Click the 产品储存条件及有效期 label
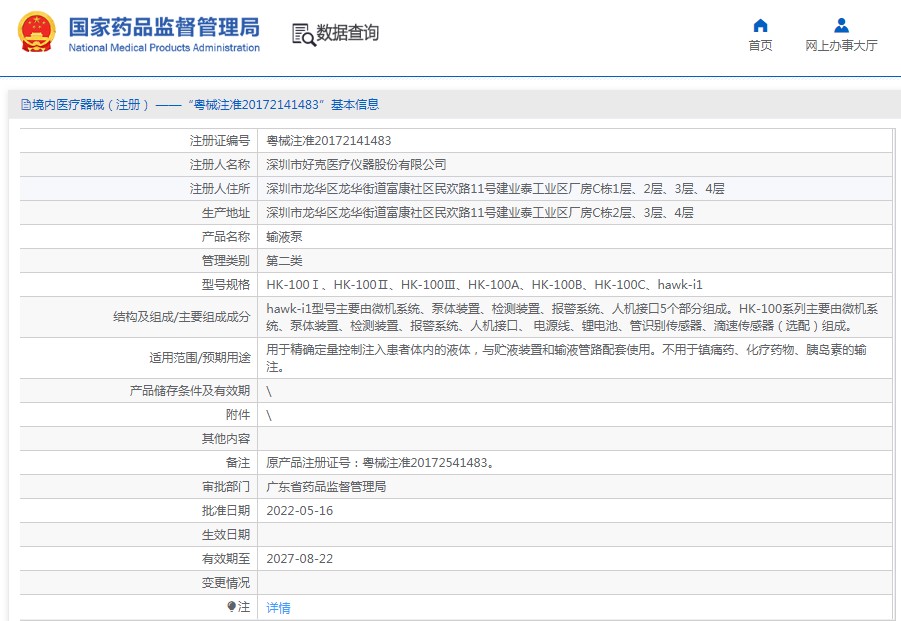This screenshot has height=621, width=901. point(190,391)
